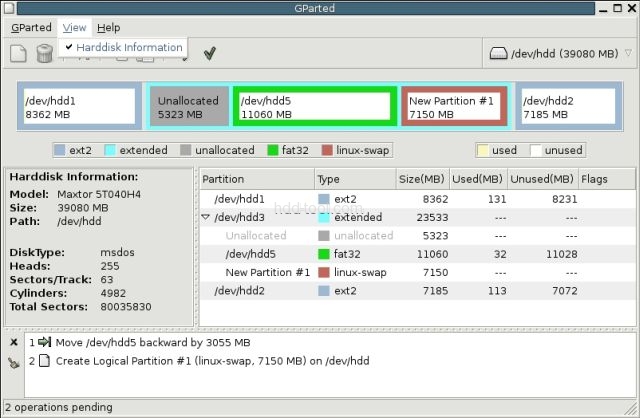Apply pending operations with green checkmark
This screenshot has height=418, width=640.
click(x=210, y=53)
